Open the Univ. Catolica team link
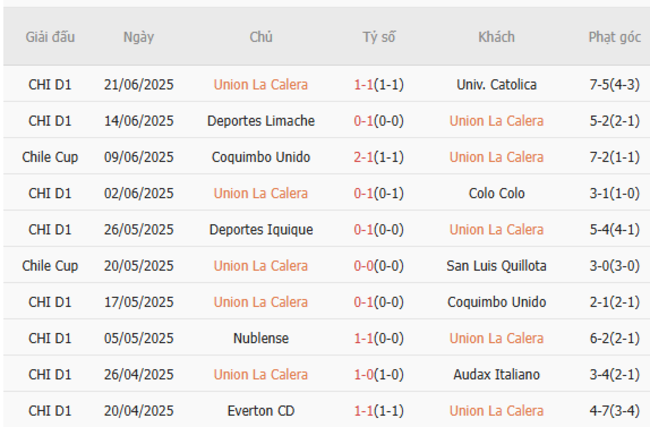This screenshot has width=650, height=427. (496, 85)
